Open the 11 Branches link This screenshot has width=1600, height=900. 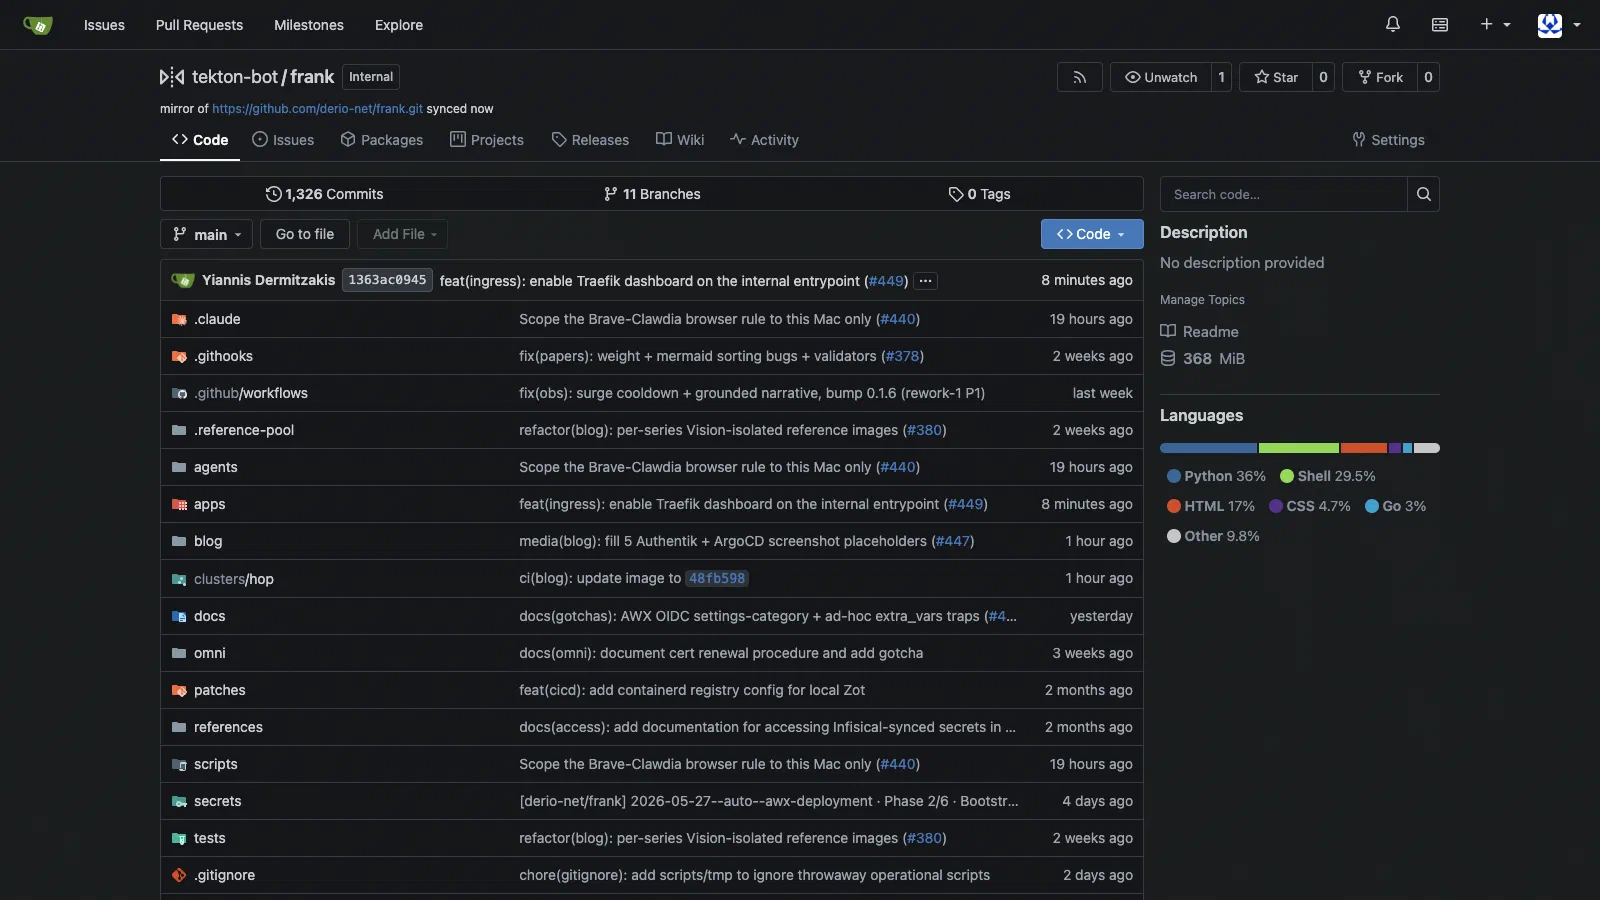[x=652, y=194]
